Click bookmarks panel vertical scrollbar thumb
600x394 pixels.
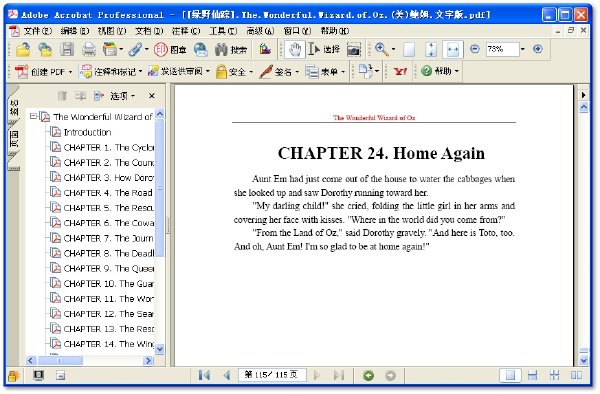(160, 188)
